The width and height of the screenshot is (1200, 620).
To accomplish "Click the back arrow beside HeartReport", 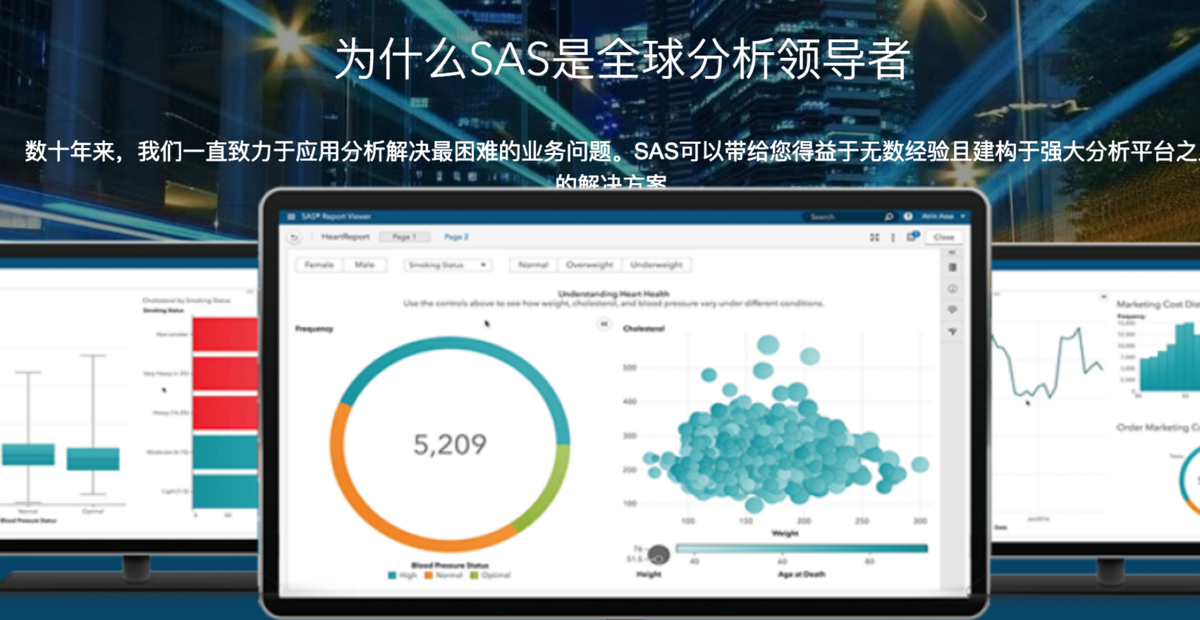I will pyautogui.click(x=294, y=237).
